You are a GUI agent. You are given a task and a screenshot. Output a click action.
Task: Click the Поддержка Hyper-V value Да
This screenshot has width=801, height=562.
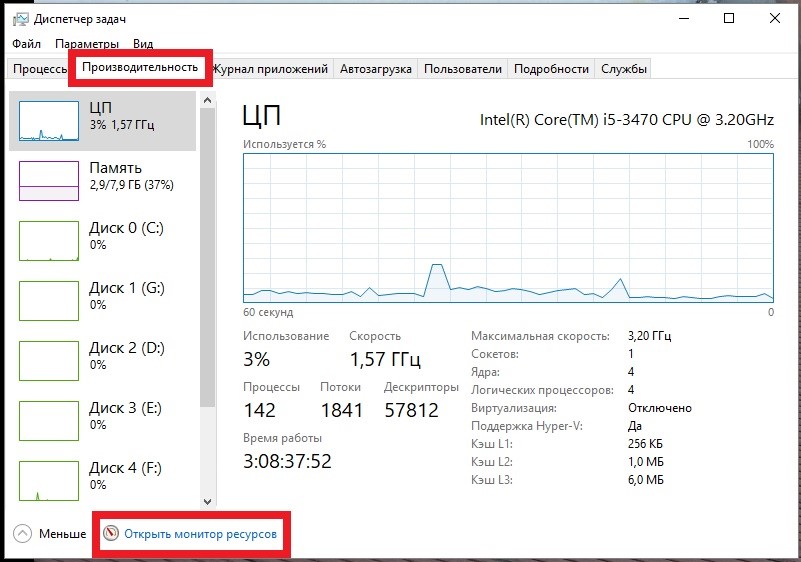click(x=635, y=426)
